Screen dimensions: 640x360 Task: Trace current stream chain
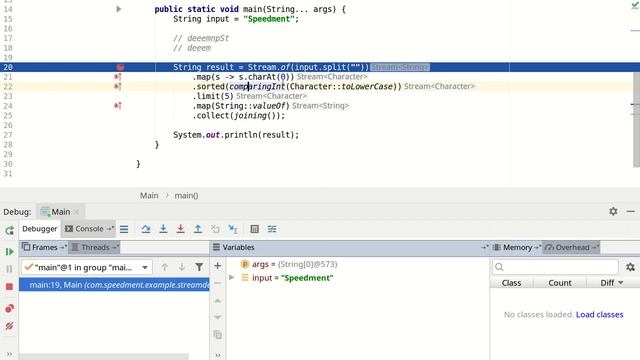click(x=272, y=229)
